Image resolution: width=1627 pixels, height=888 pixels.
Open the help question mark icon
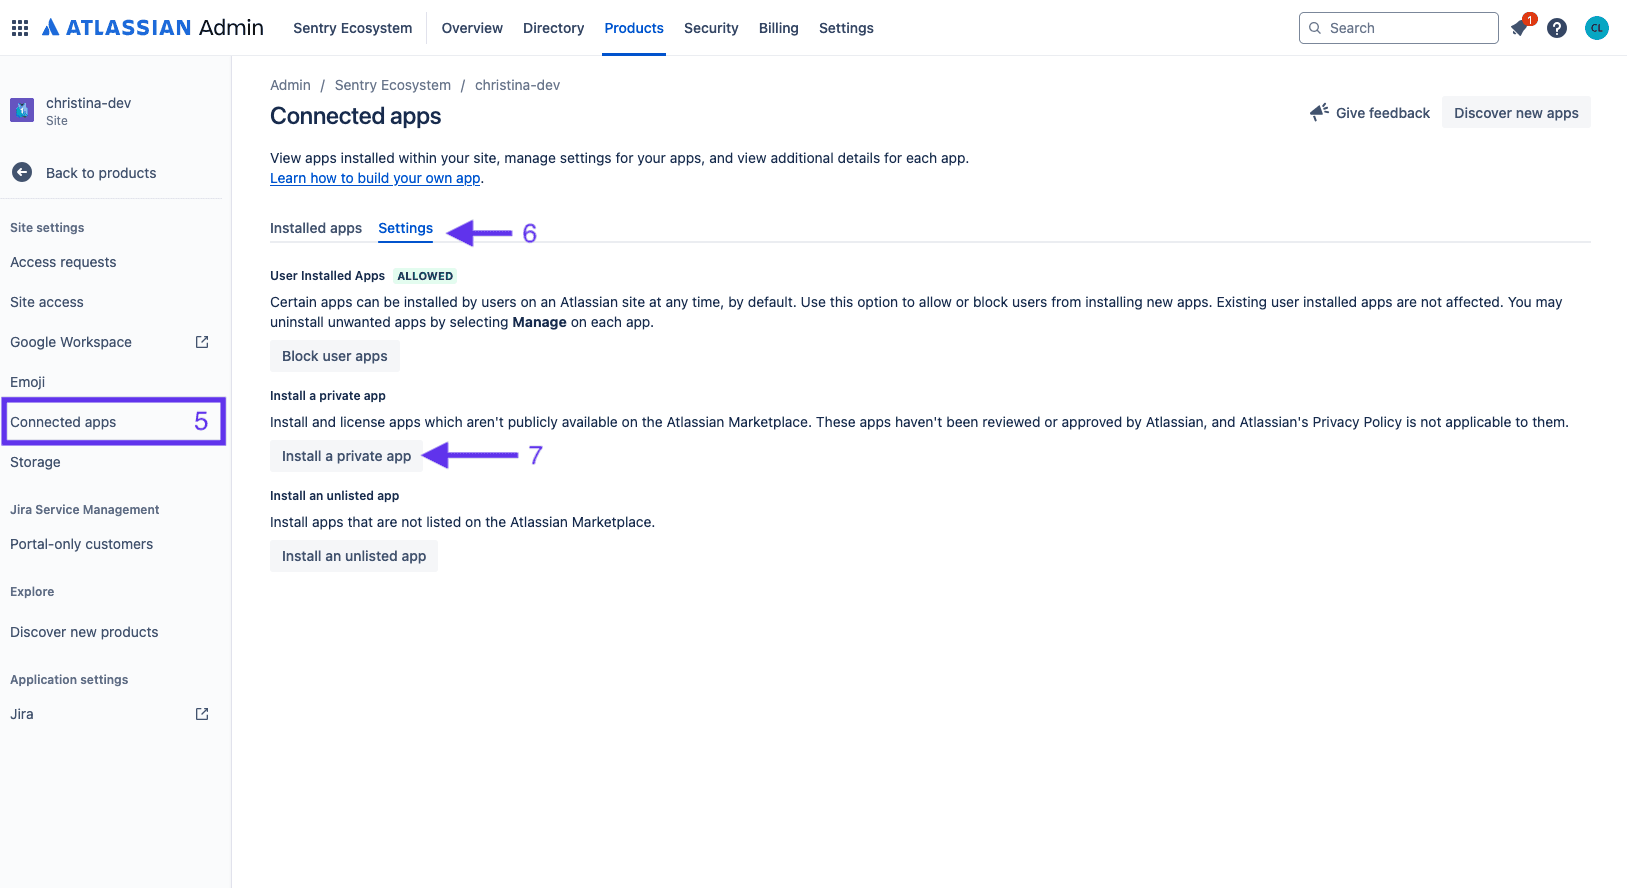[1557, 28]
